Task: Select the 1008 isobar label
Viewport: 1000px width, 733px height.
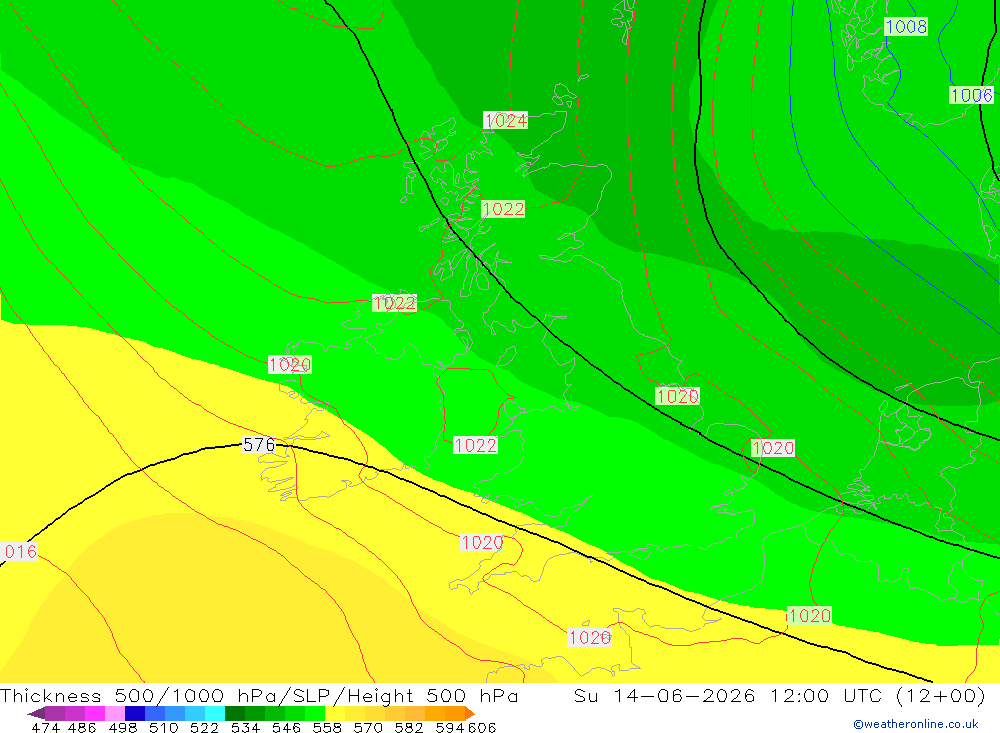Action: (906, 26)
